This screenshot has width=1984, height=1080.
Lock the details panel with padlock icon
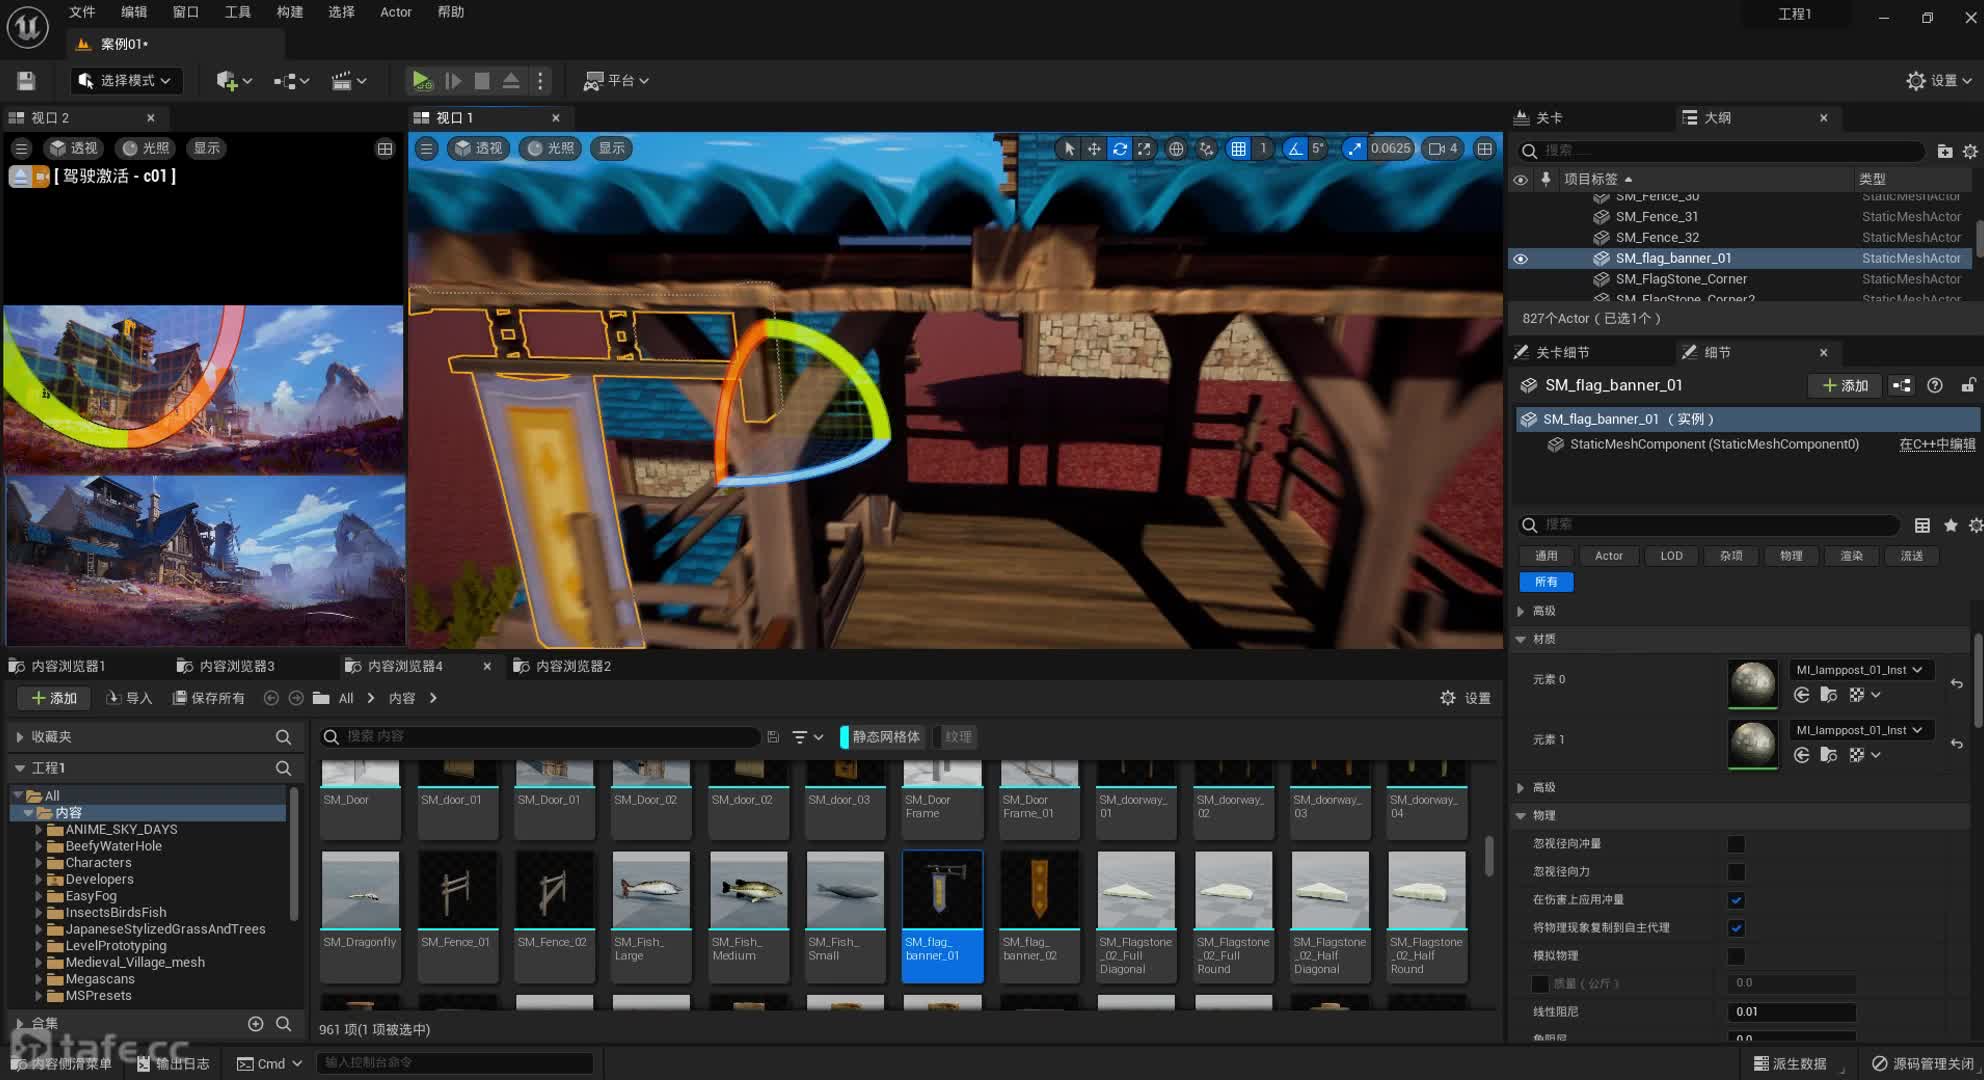pyautogui.click(x=1967, y=385)
